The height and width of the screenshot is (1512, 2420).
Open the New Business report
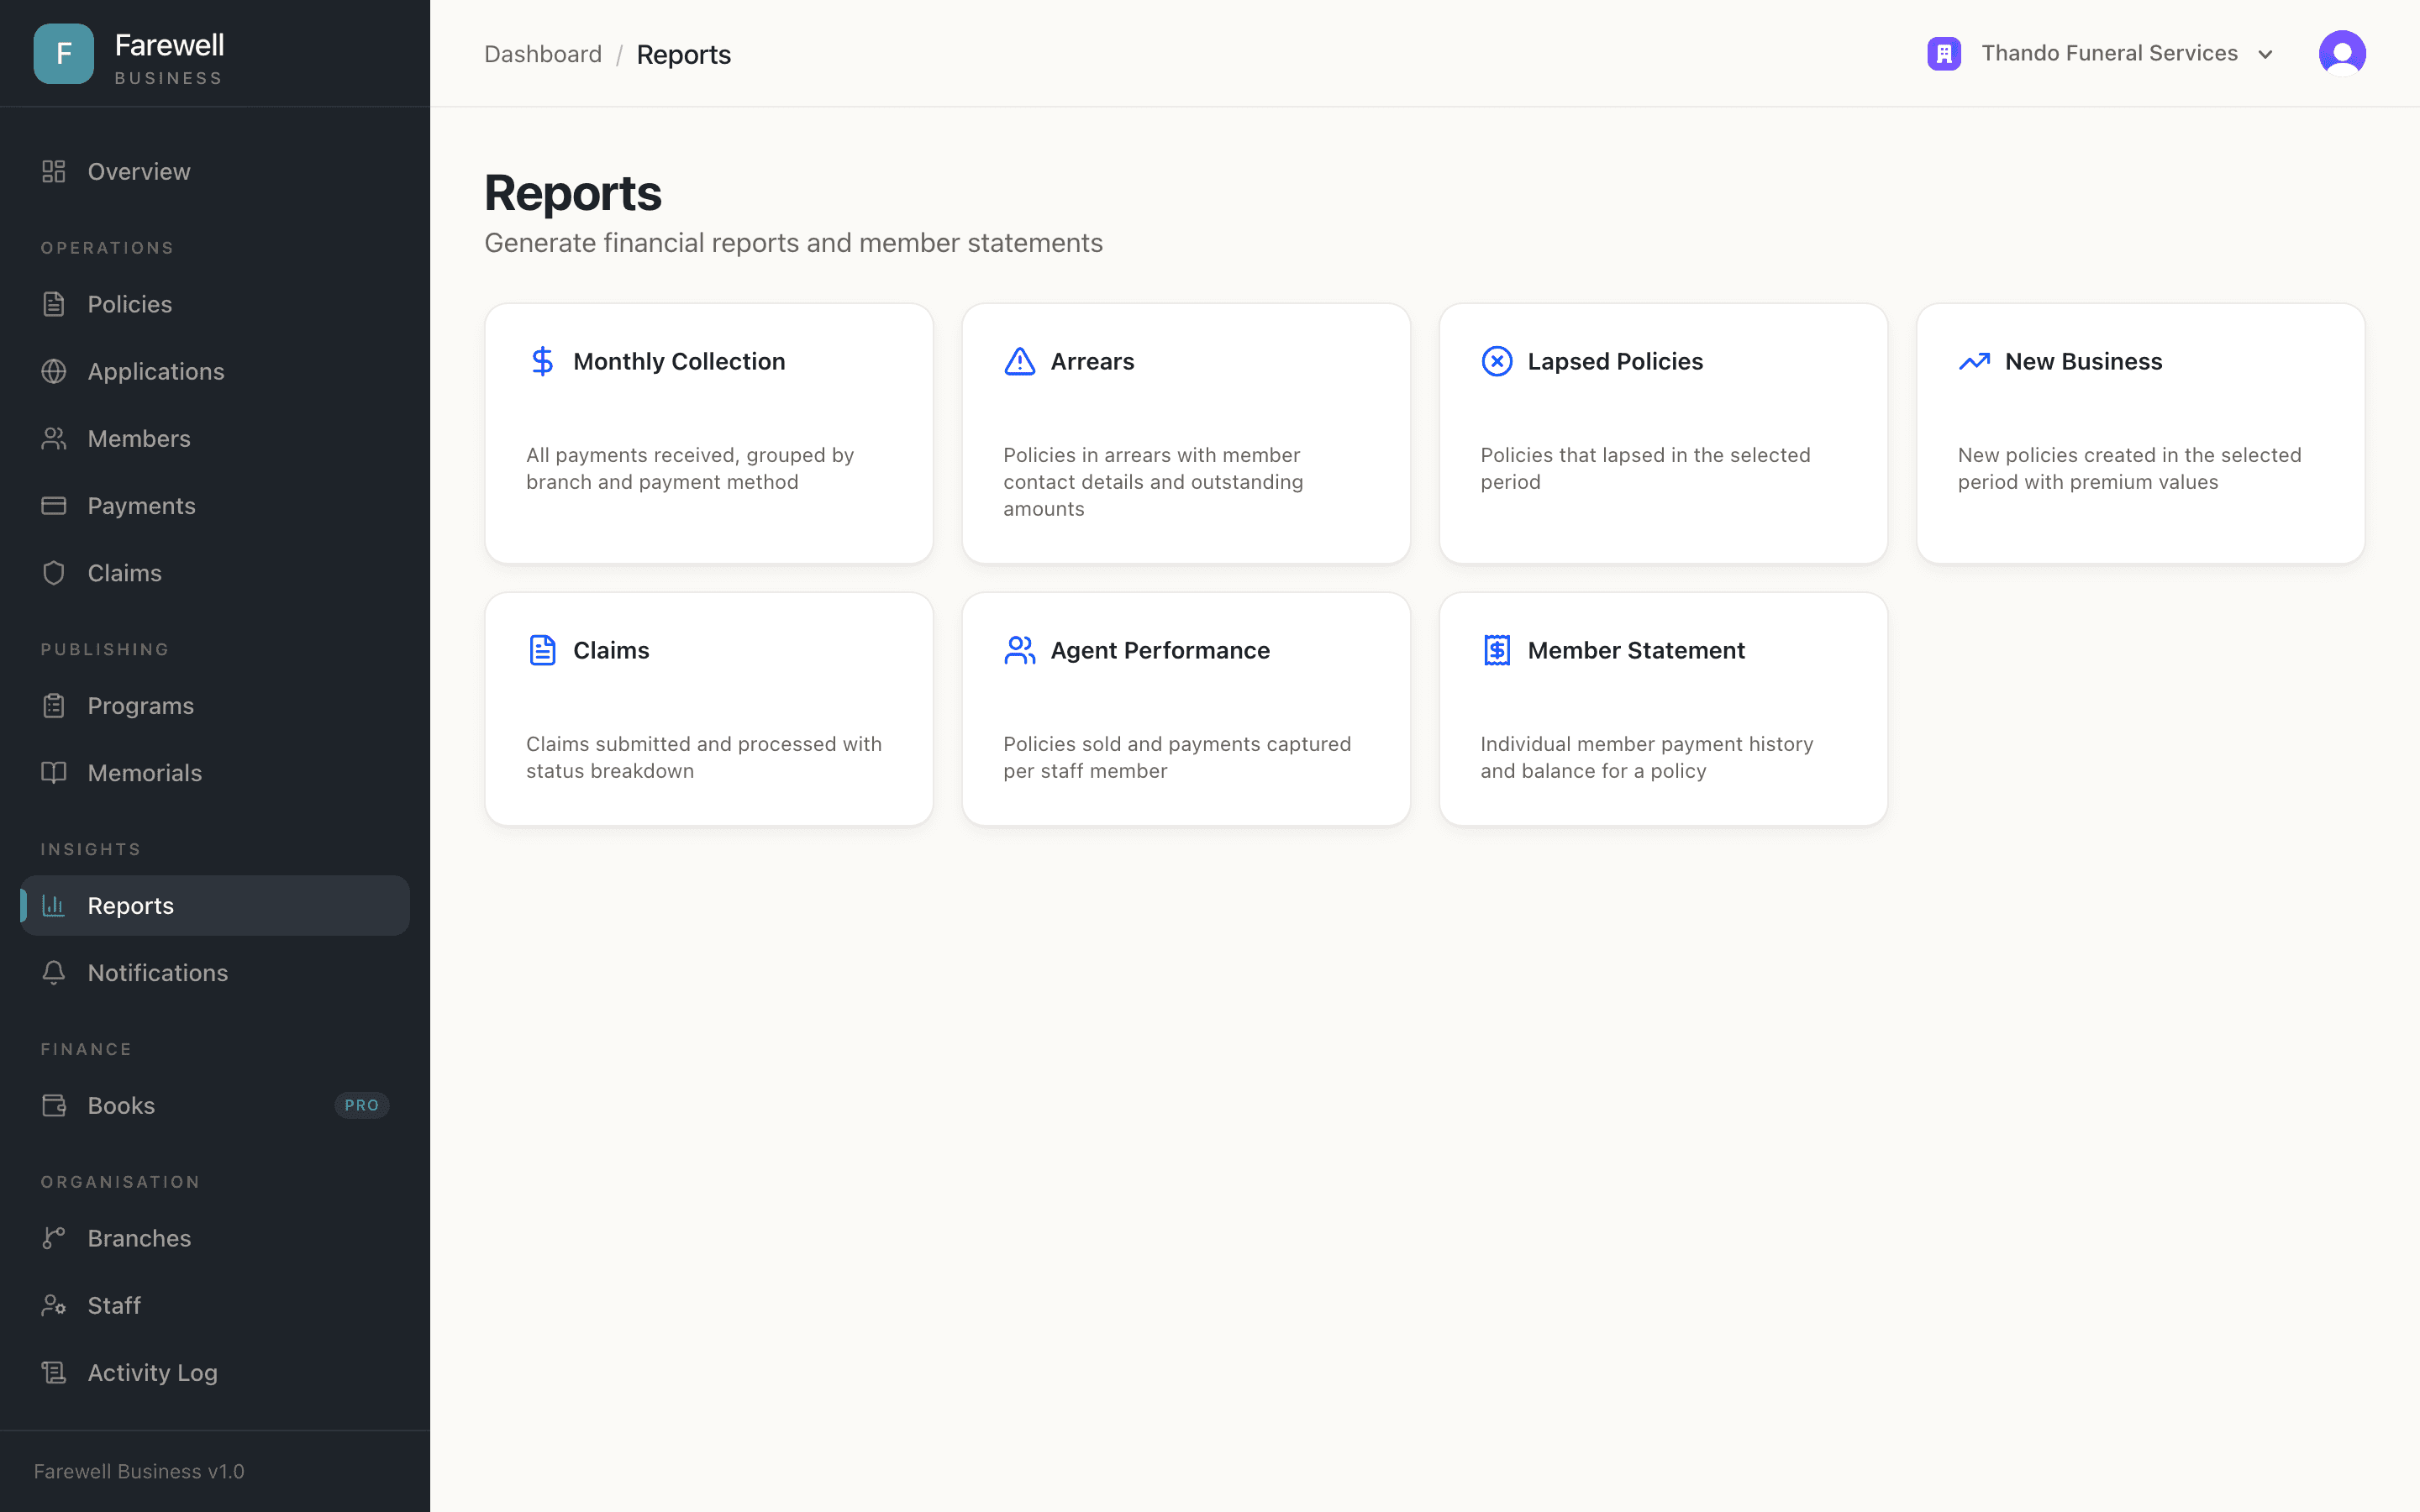[x=2141, y=433]
